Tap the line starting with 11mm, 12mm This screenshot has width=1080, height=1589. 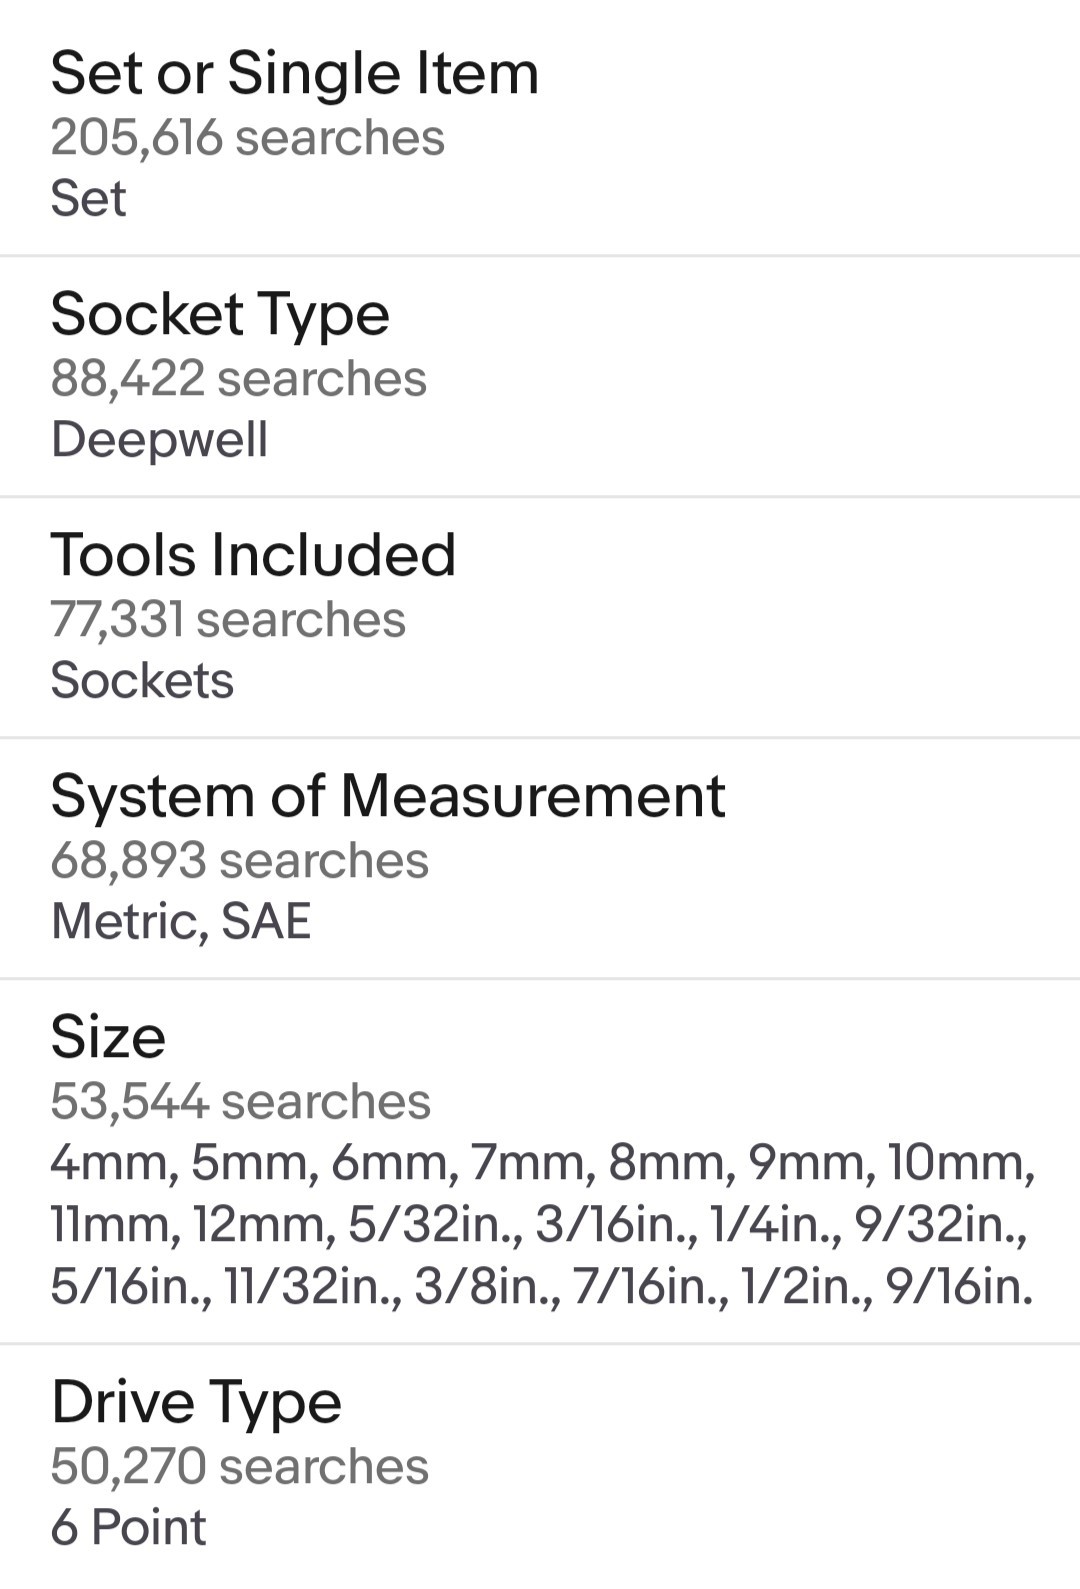(540, 1225)
